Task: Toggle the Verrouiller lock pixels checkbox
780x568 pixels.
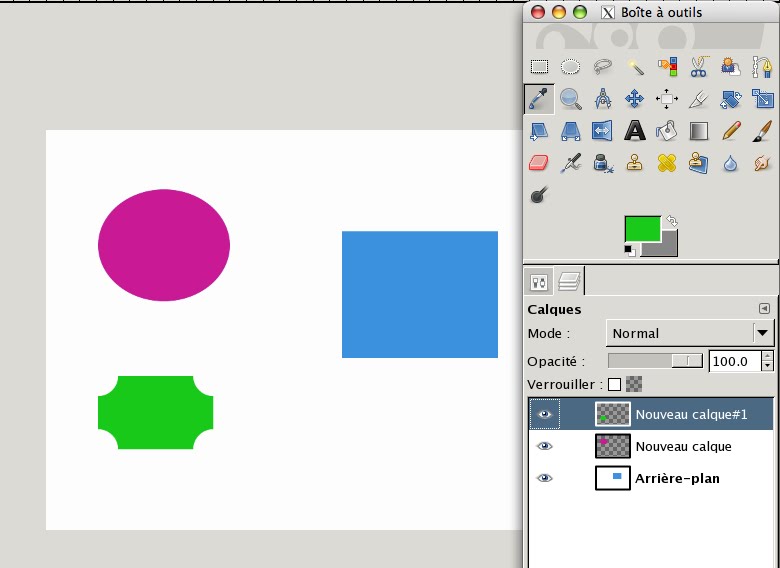Action: pyautogui.click(x=614, y=384)
